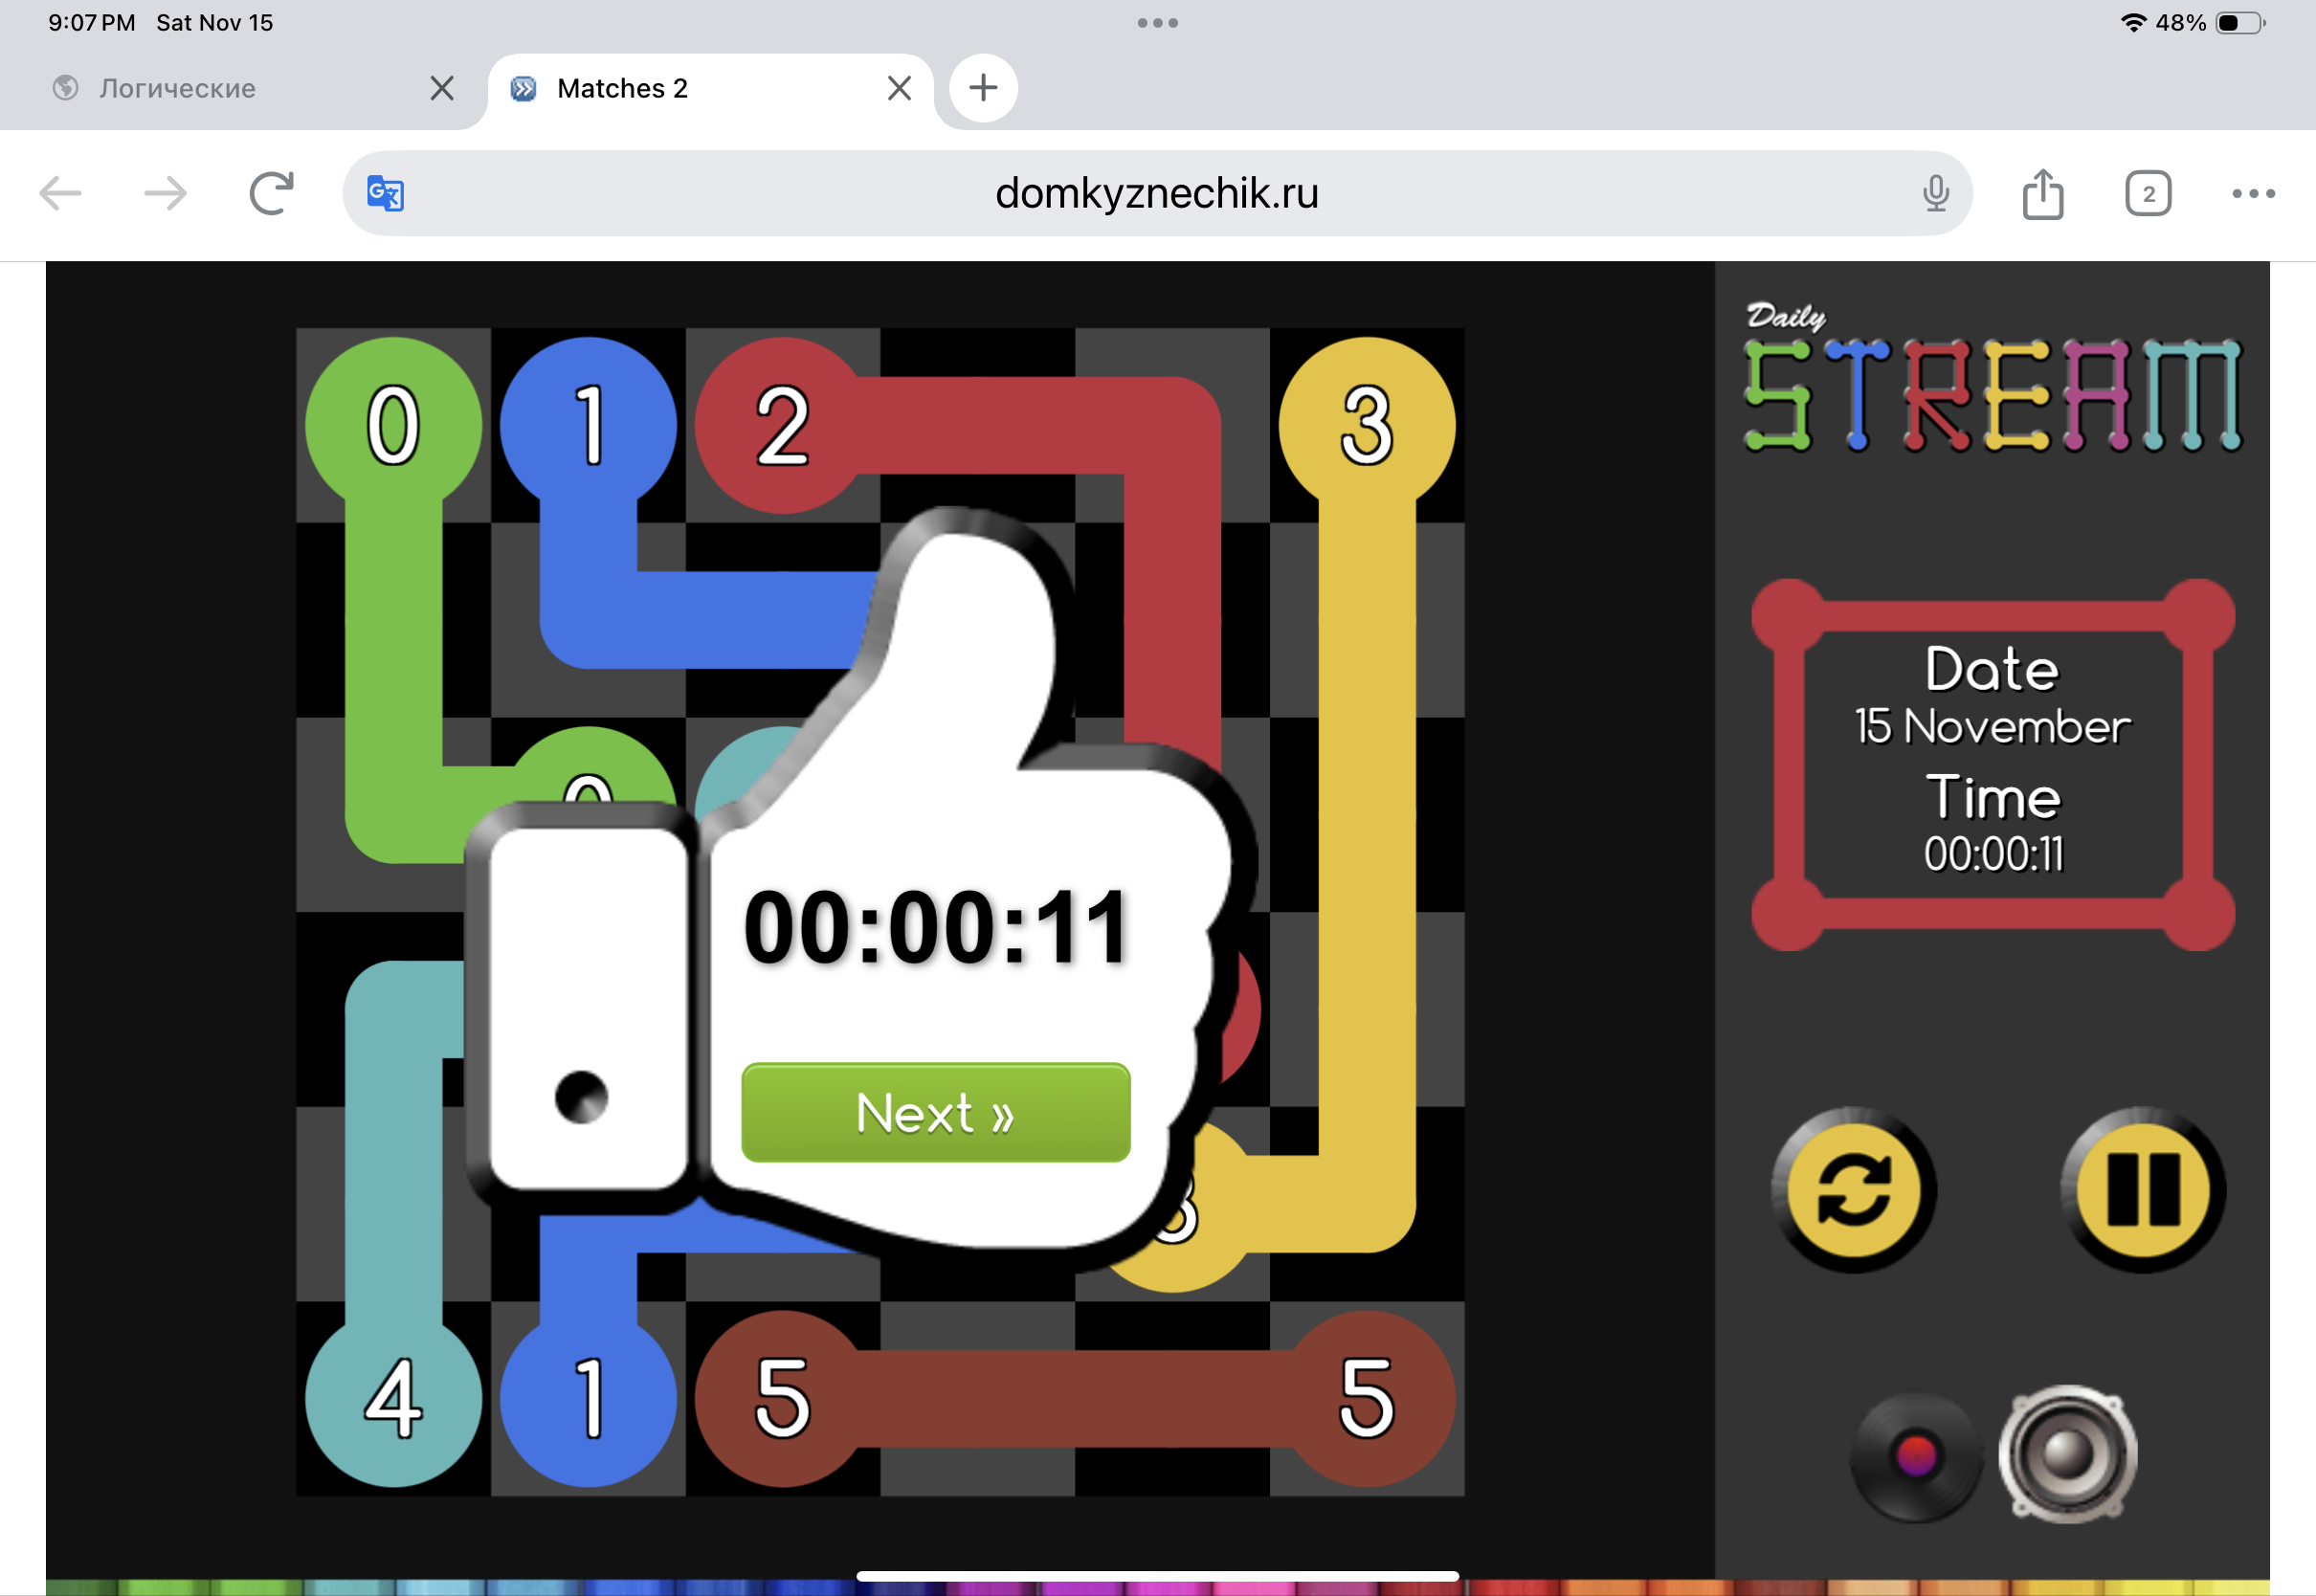Tap the yellow 3 node on board
Screen dimensions: 2316x1596
click(x=1366, y=425)
